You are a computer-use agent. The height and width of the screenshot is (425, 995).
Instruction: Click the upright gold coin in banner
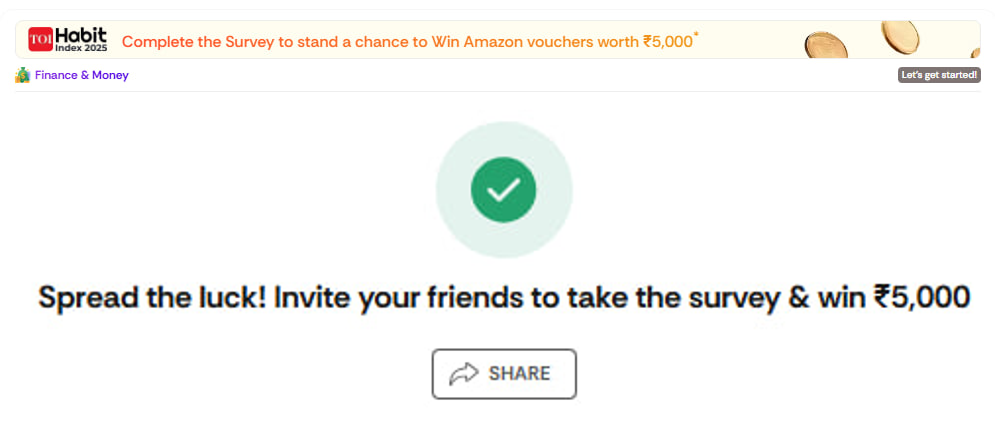click(x=899, y=37)
